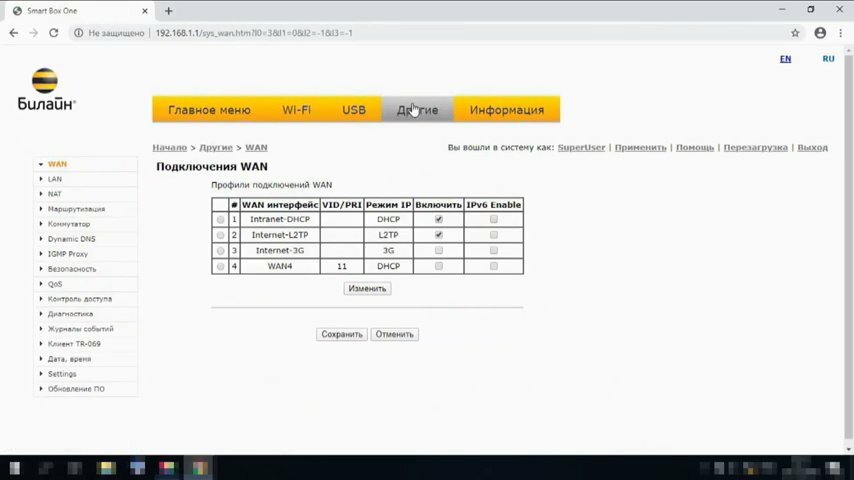This screenshot has width=854, height=480.
Task: Follow the Начало breadcrumb link
Action: (x=169, y=148)
